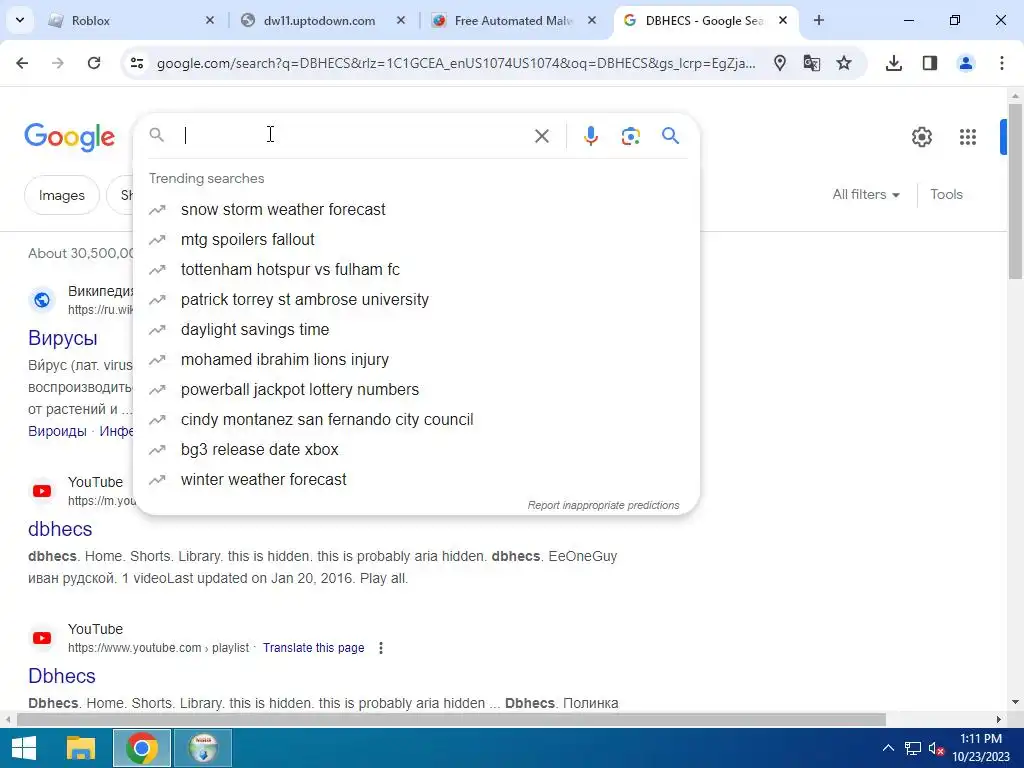Close the dw11.uptodown.com tab
The width and height of the screenshot is (1024, 768).
401,21
